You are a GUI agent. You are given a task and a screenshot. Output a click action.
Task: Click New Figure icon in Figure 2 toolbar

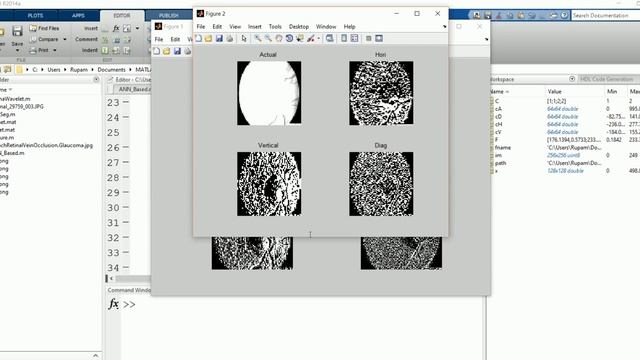coord(199,38)
